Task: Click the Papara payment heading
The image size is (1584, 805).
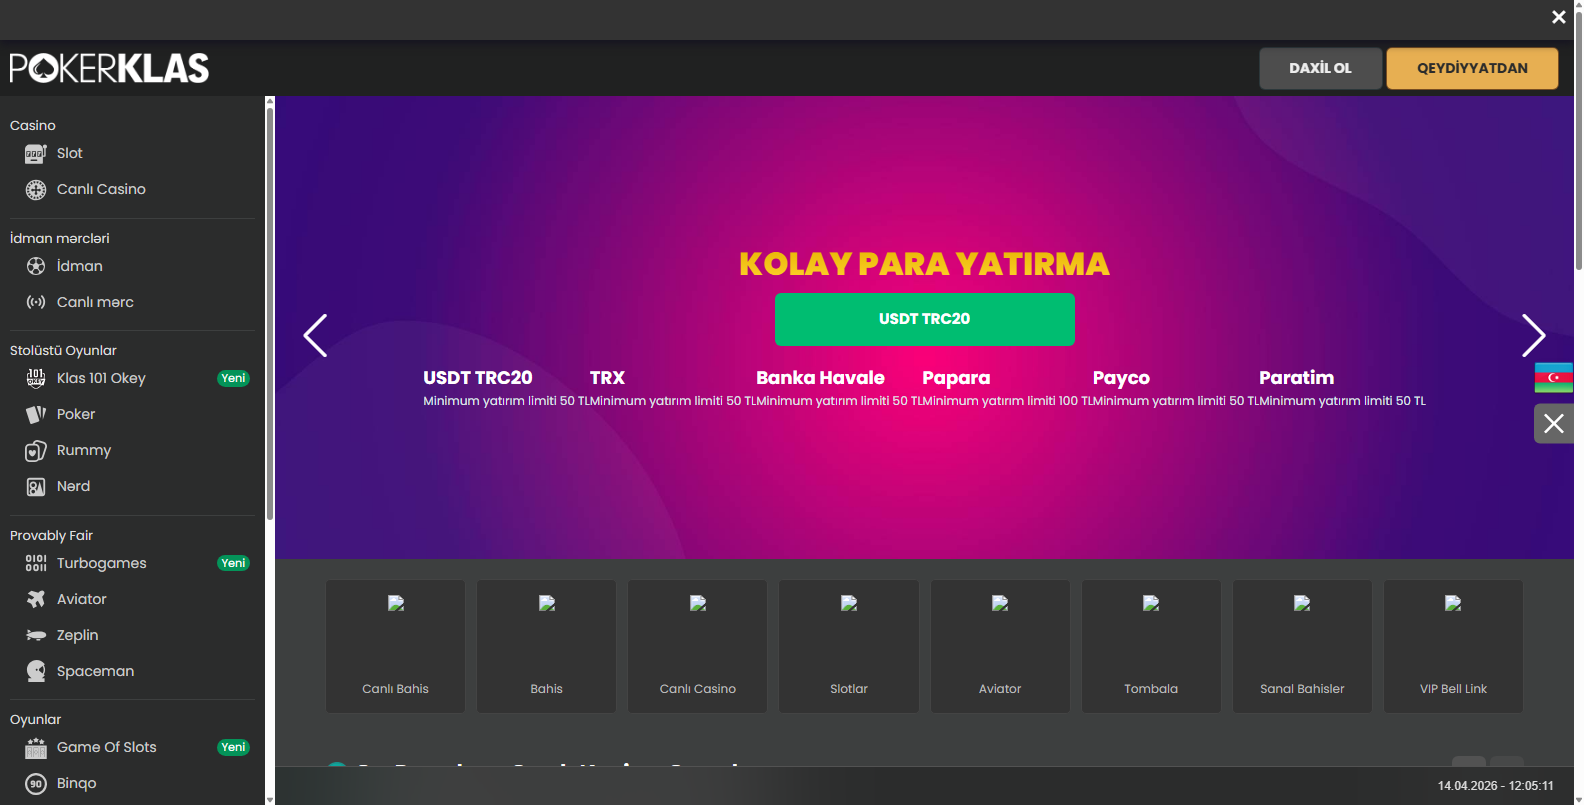Action: pyautogui.click(x=956, y=378)
